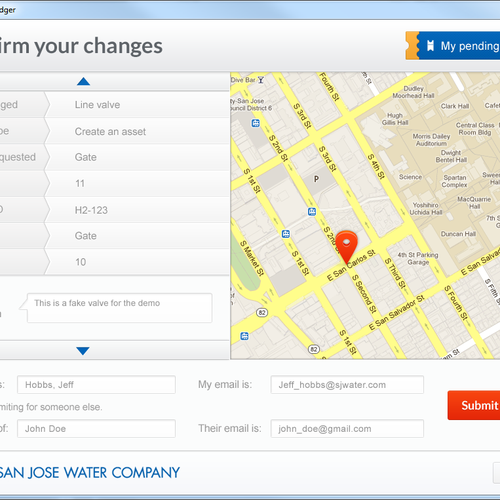Click the first 'Gate' value below Create an asset
This screenshot has height=500, width=500.
[86, 157]
